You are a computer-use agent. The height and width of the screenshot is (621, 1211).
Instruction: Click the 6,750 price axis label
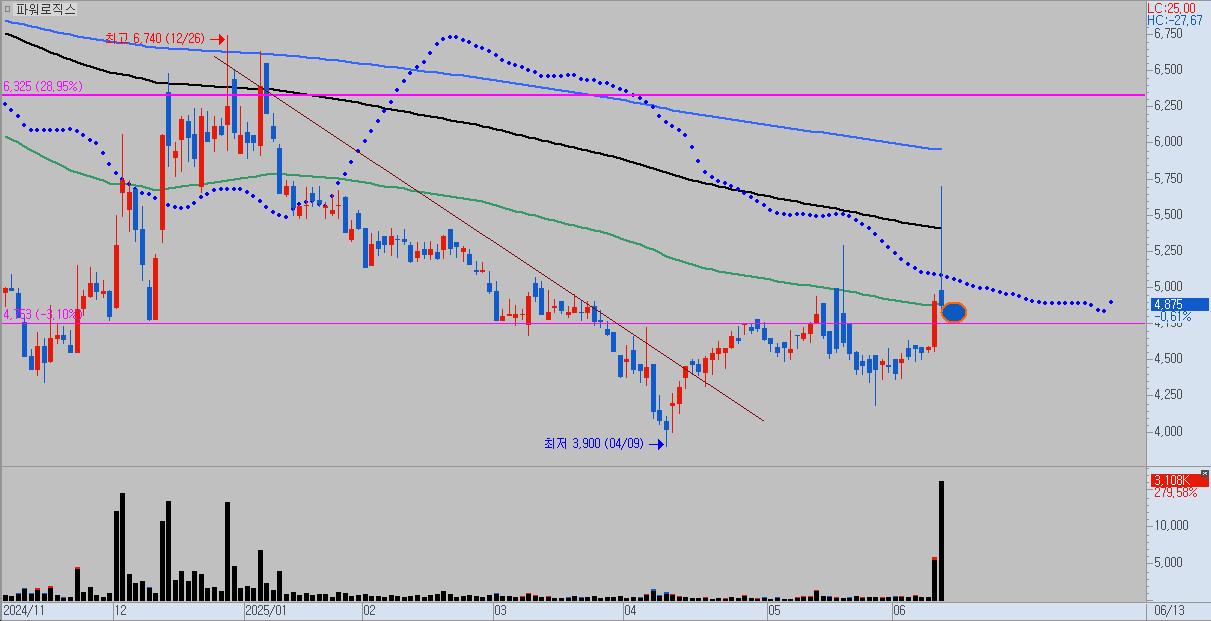point(1168,33)
